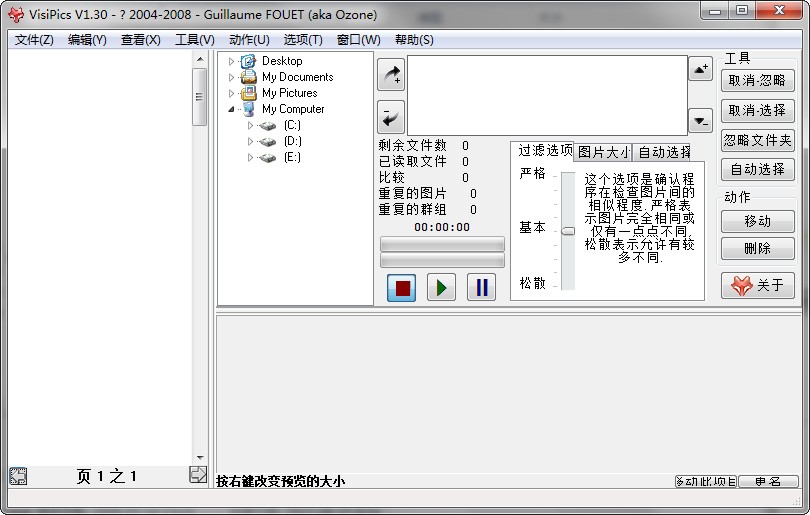Collapse the My Computer tree node
This screenshot has height=515, width=810.
(231, 110)
